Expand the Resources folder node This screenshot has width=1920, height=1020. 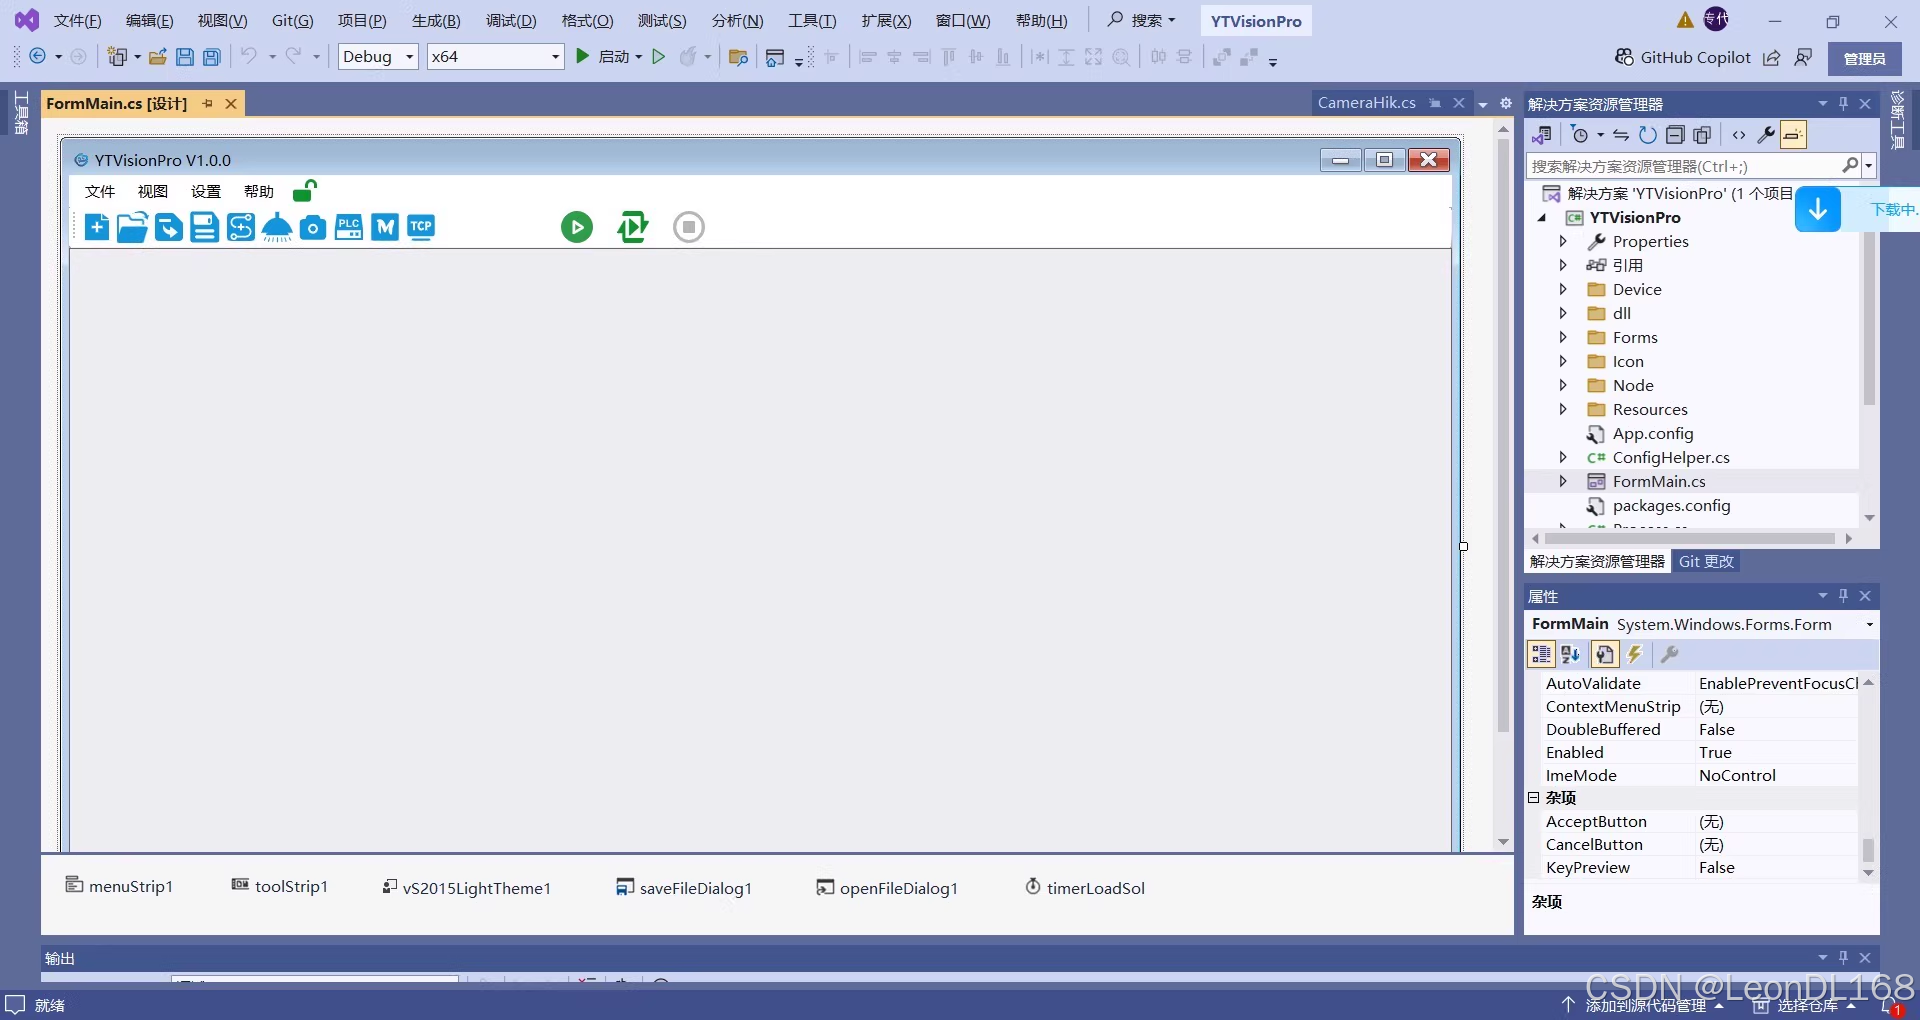1563,409
